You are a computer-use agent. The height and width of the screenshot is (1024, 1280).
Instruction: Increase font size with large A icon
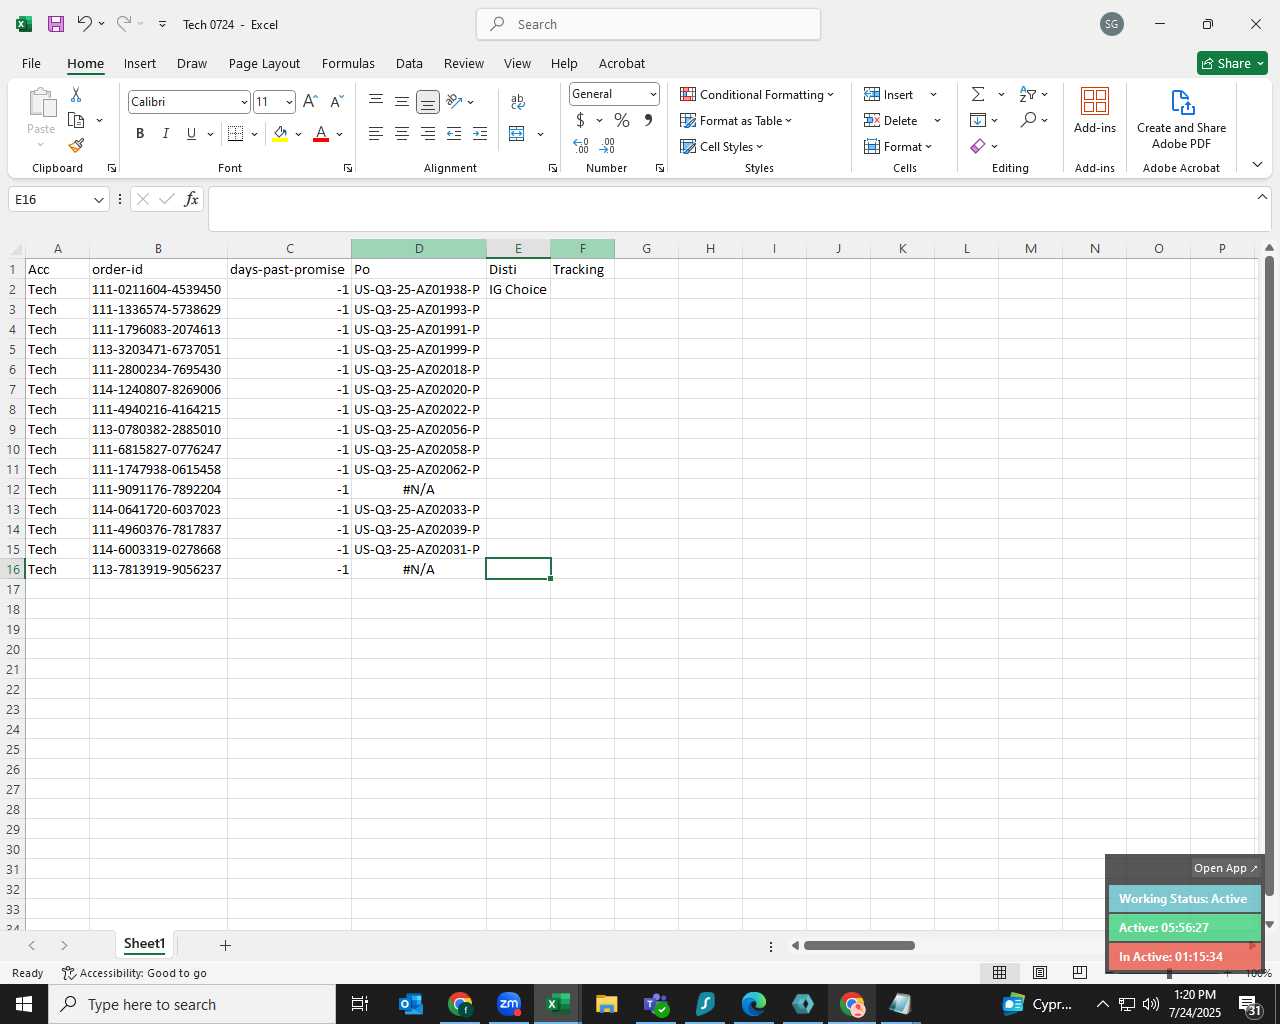coord(310,101)
